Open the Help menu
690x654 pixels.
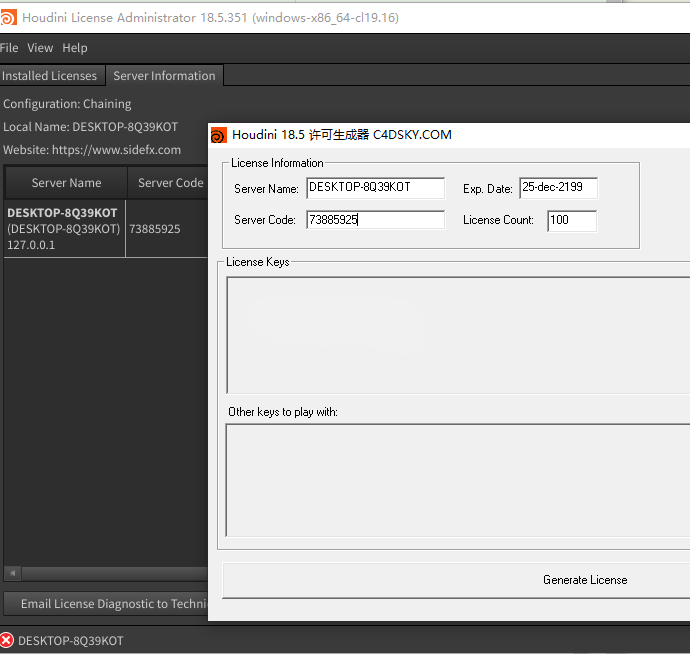tap(75, 48)
